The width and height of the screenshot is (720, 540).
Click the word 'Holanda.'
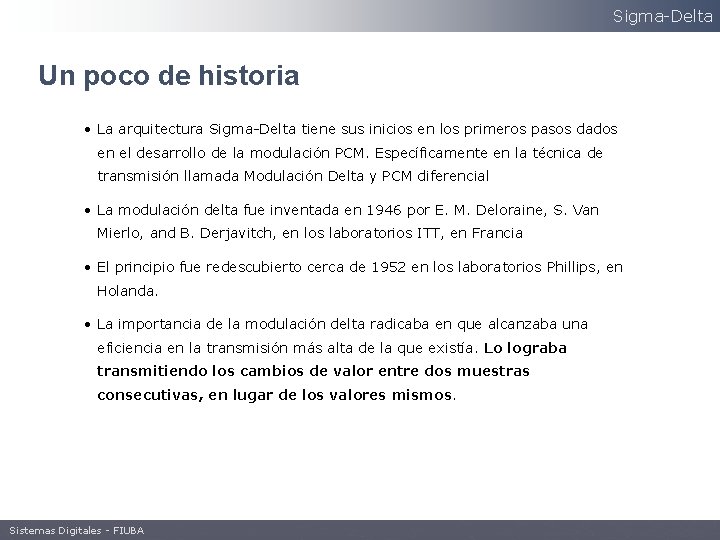(128, 291)
